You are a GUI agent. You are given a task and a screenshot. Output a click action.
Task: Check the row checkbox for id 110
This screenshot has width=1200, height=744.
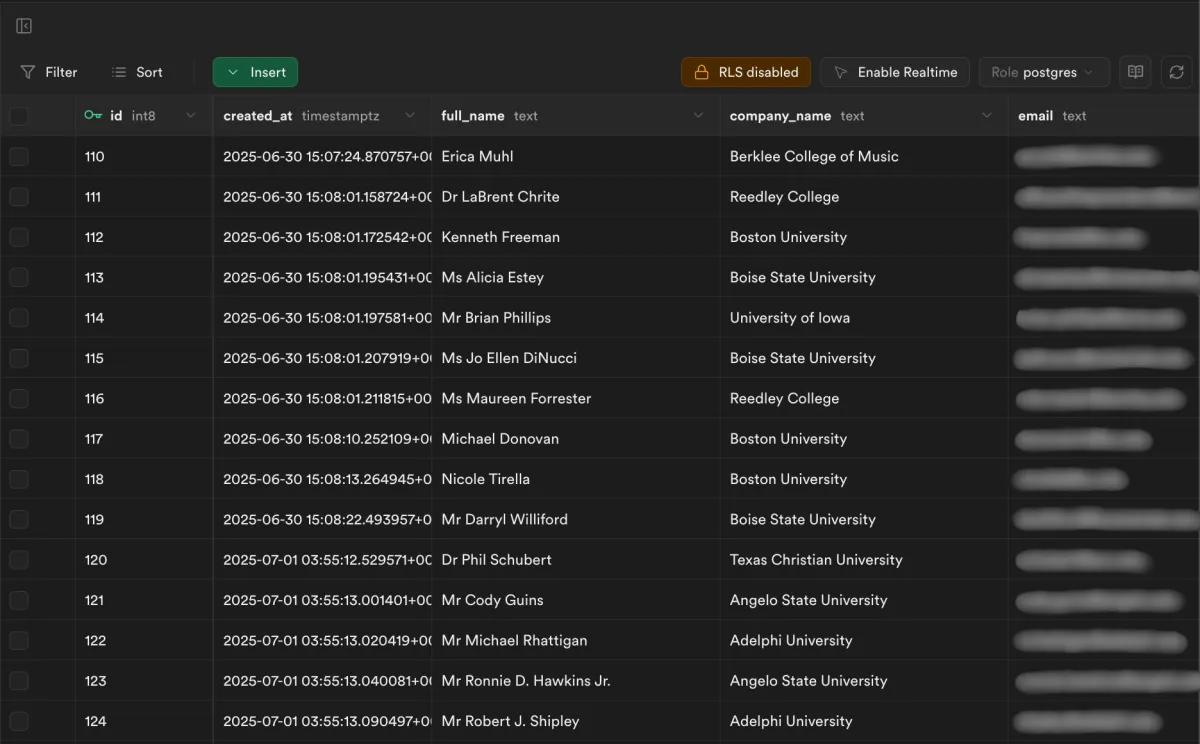point(19,157)
